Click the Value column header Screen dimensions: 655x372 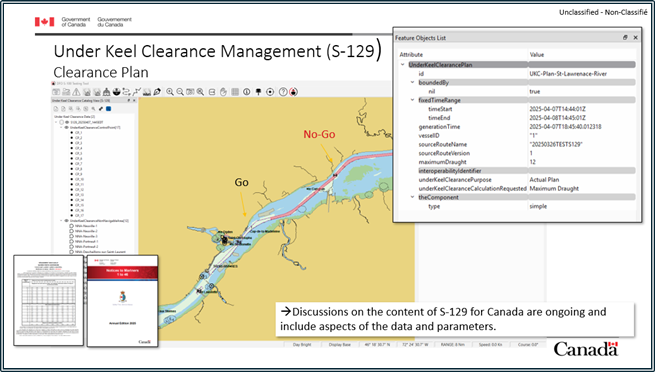pyautogui.click(x=537, y=55)
